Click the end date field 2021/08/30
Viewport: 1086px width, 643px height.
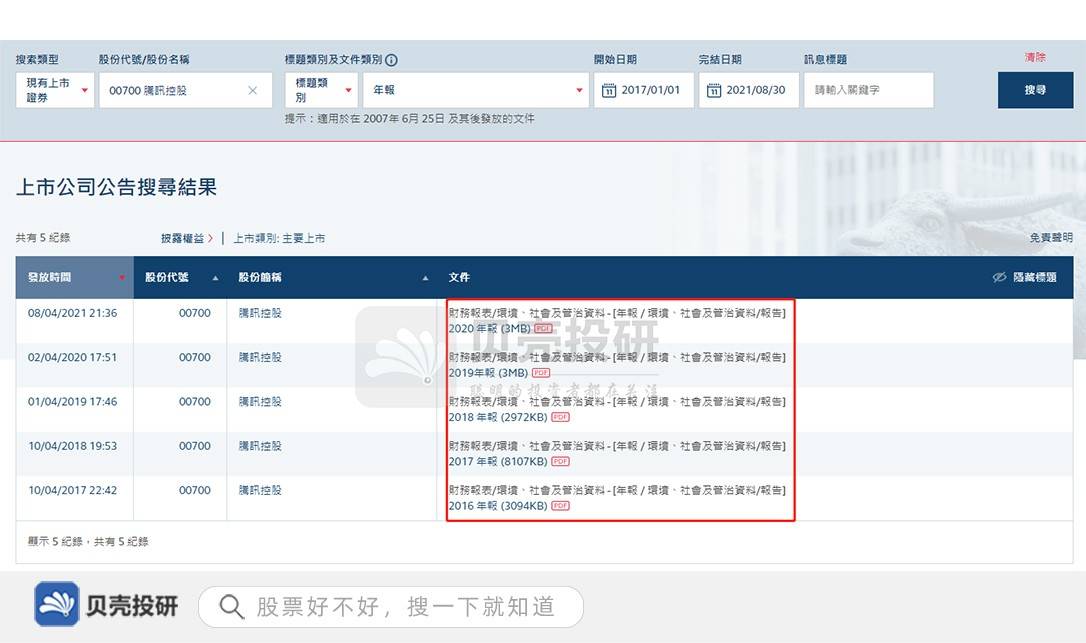pos(749,90)
